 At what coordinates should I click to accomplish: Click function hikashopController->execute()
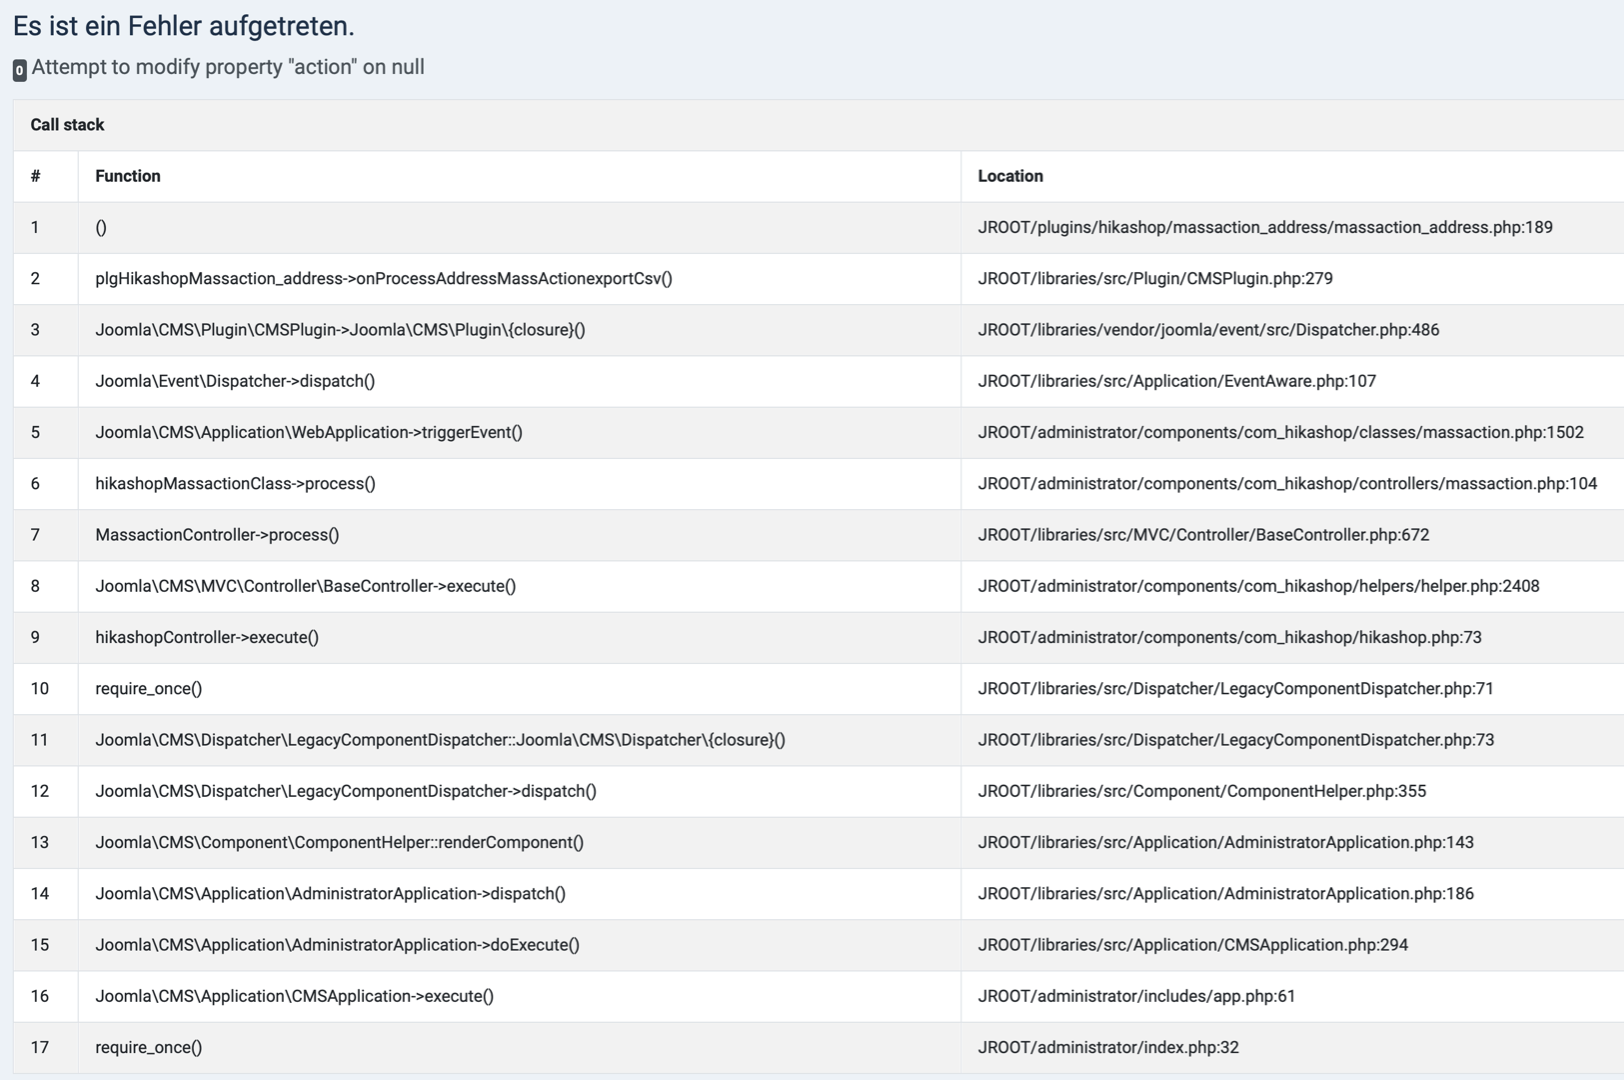point(207,637)
